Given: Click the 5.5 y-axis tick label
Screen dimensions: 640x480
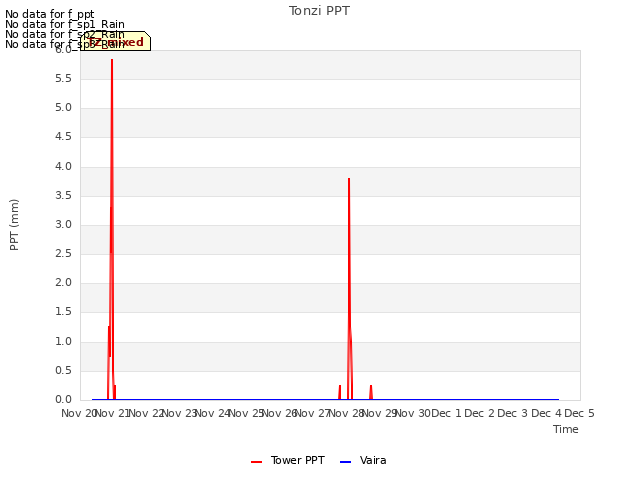Looking at the screenshot, I should click(x=63, y=79).
